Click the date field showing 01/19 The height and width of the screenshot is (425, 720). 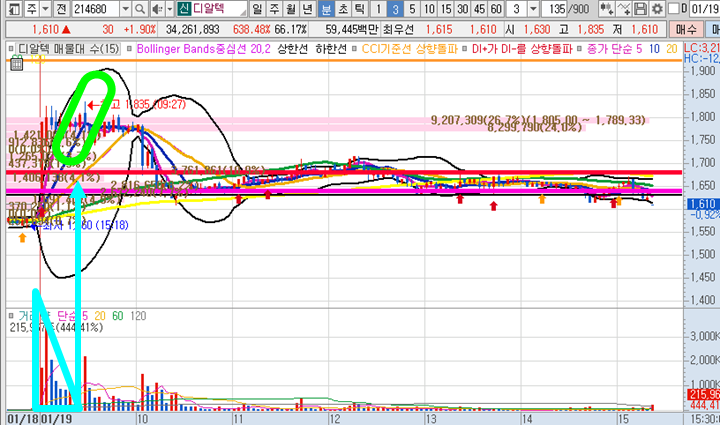pyautogui.click(x=705, y=9)
